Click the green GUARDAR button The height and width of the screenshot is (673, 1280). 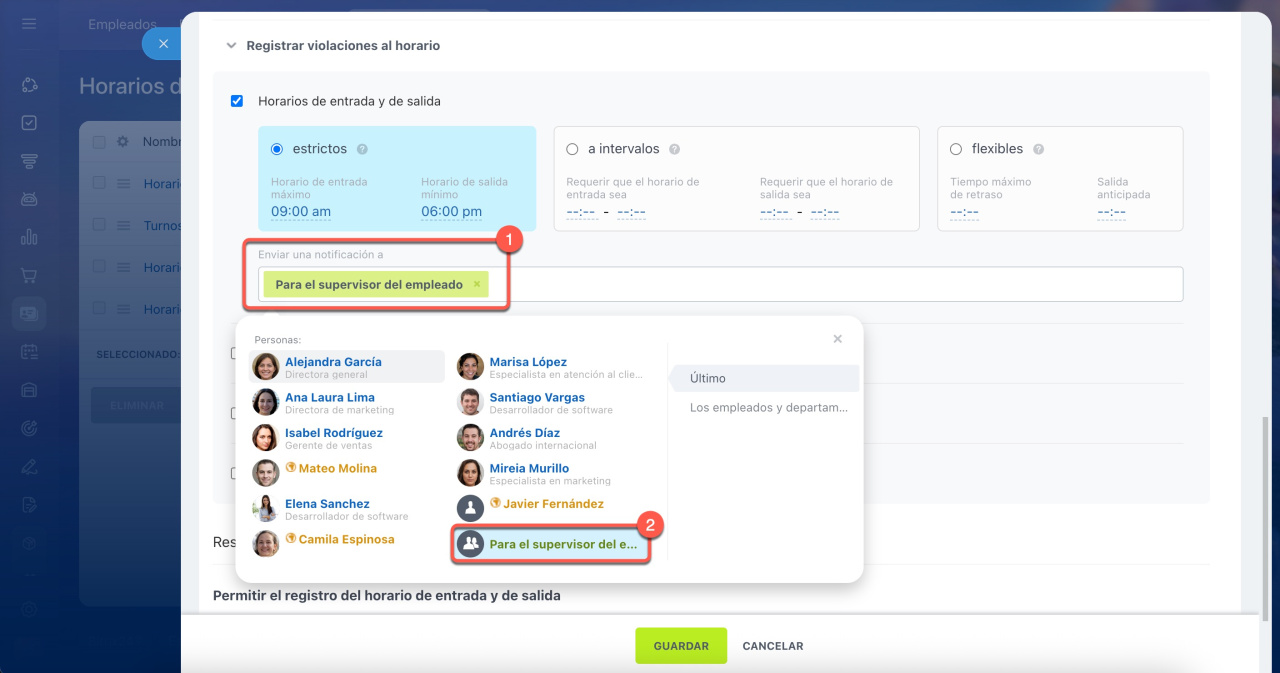681,646
